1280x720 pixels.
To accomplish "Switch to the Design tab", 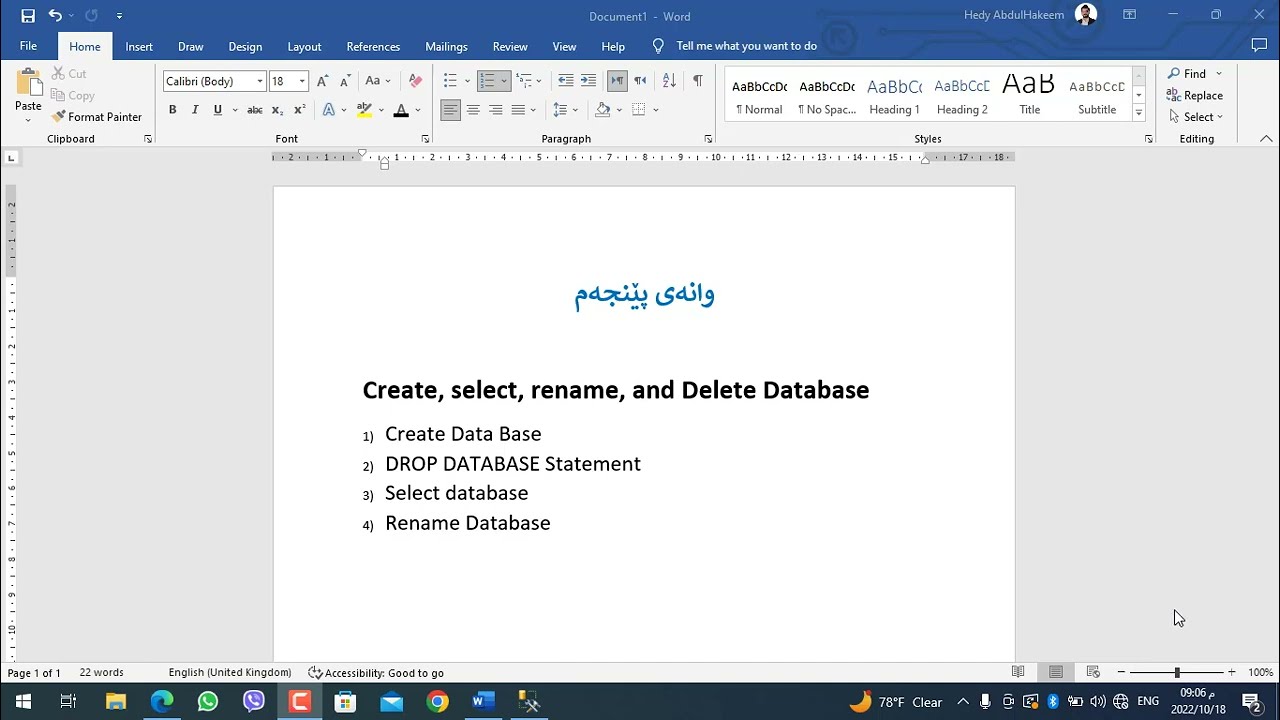I will pyautogui.click(x=245, y=46).
